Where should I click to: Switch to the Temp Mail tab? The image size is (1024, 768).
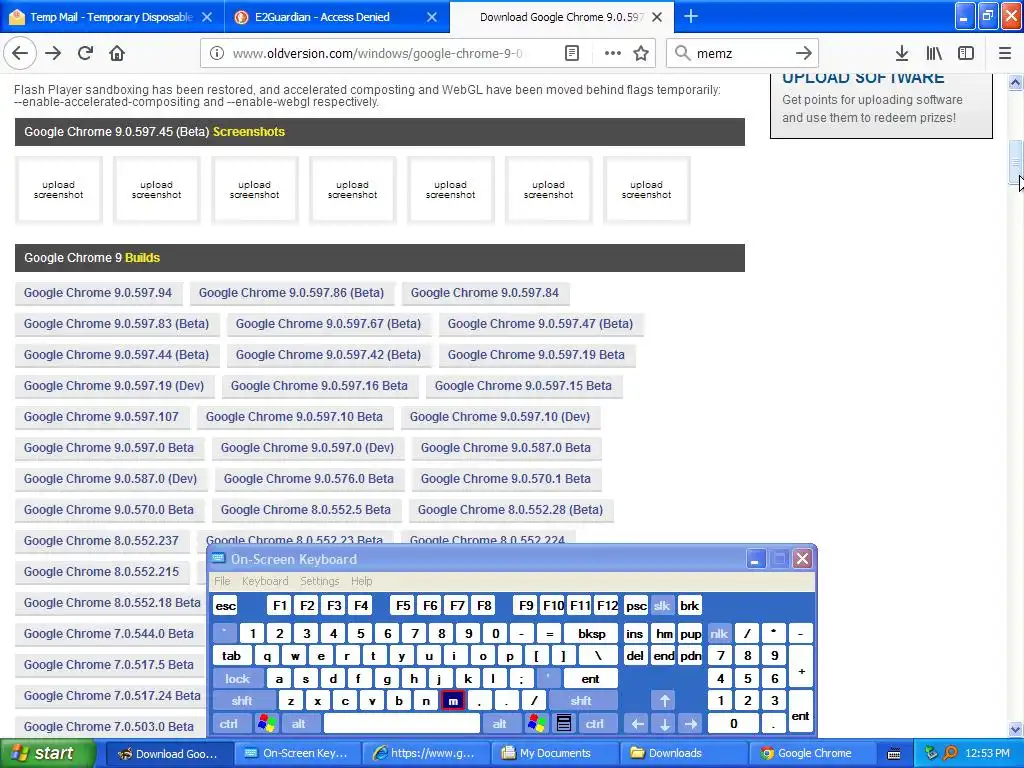(111, 17)
